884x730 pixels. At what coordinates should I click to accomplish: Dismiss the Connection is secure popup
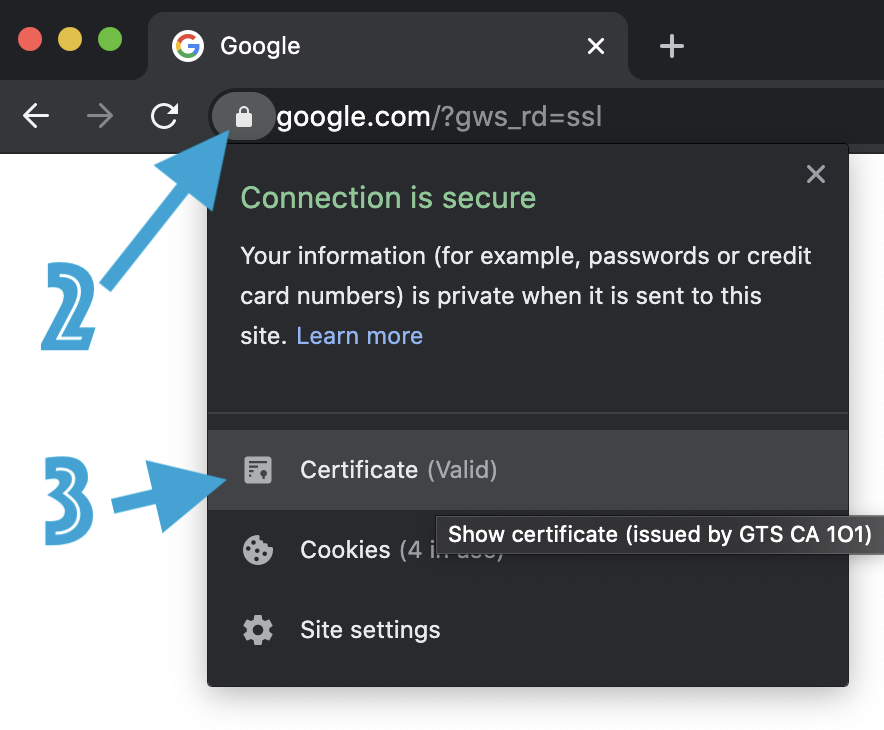815,174
